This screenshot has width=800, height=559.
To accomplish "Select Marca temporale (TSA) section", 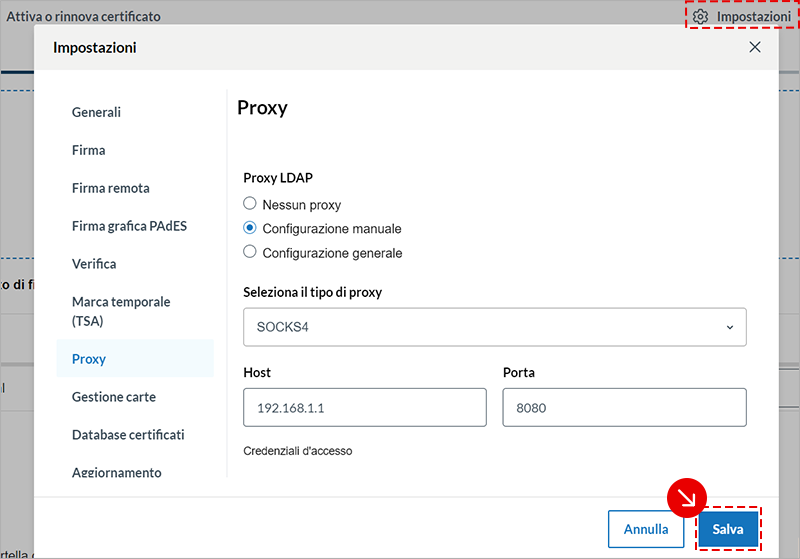I will [121, 311].
